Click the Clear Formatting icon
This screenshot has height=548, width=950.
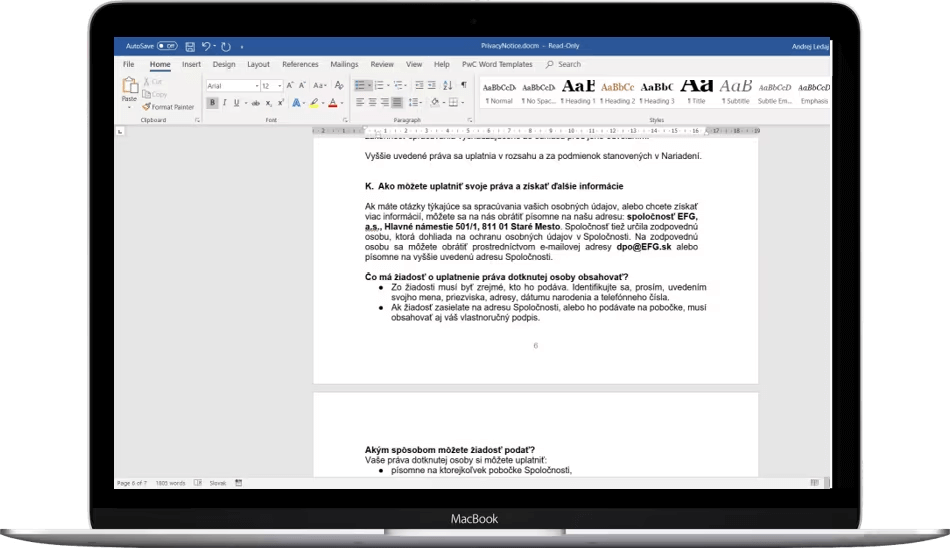coord(339,86)
